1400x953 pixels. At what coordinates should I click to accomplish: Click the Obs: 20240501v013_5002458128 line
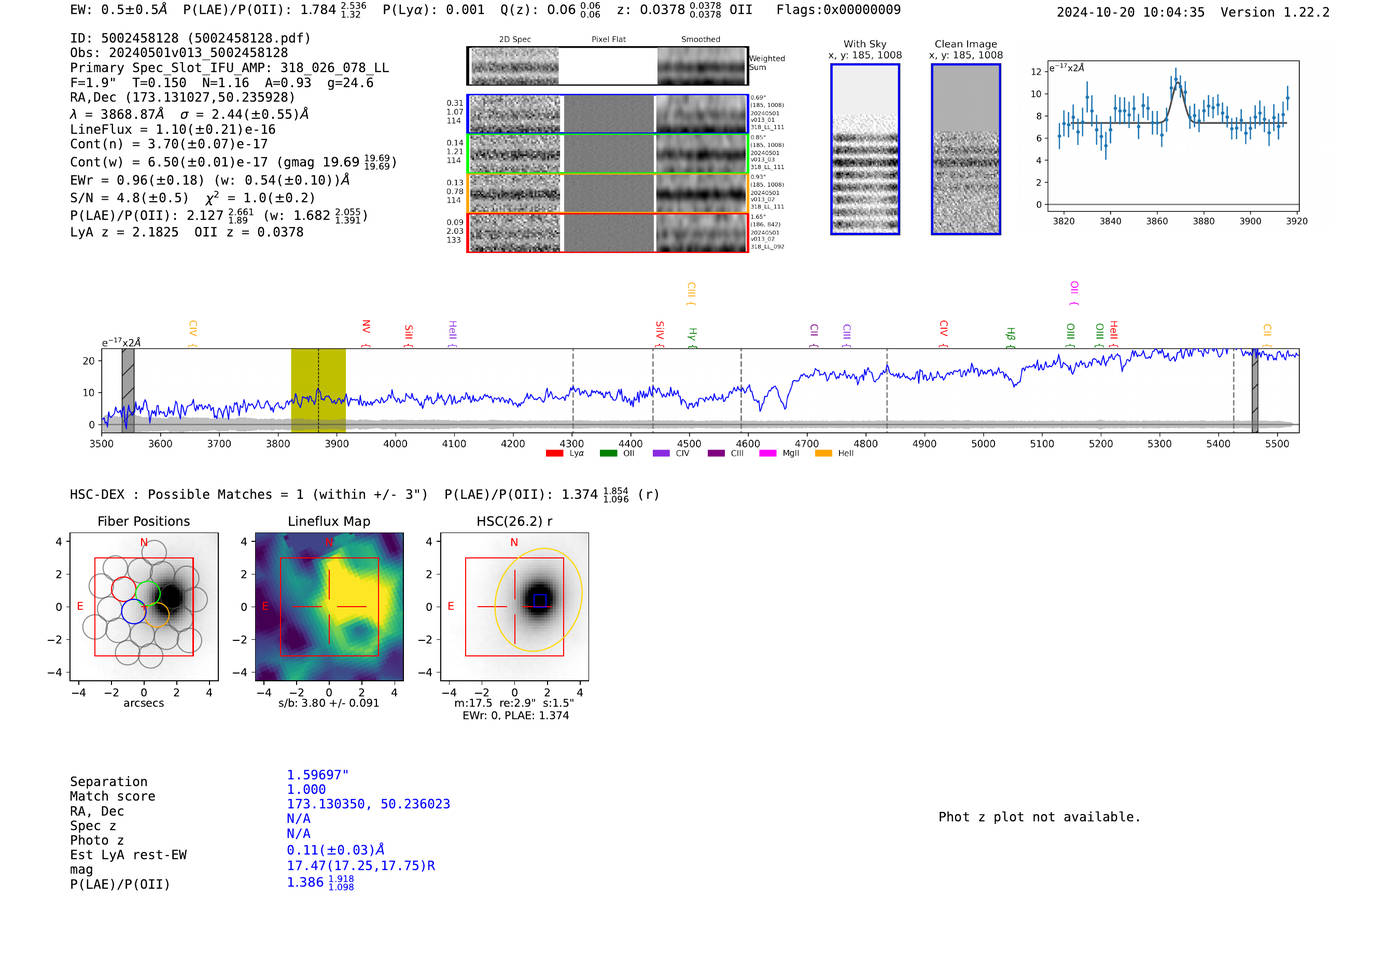point(179,53)
